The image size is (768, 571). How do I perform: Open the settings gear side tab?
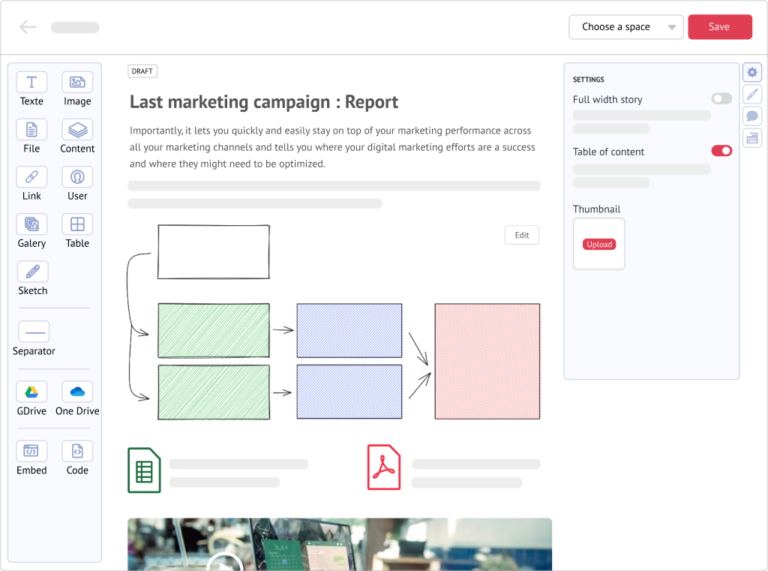point(752,73)
